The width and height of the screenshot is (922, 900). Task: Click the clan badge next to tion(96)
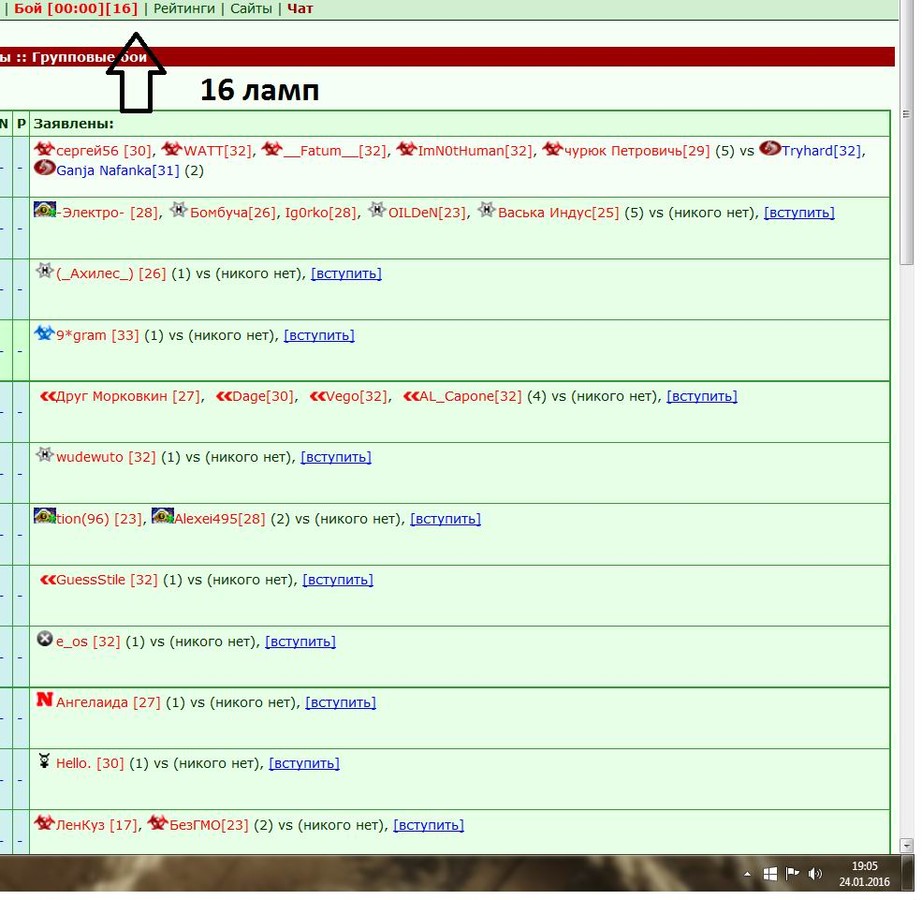45,516
